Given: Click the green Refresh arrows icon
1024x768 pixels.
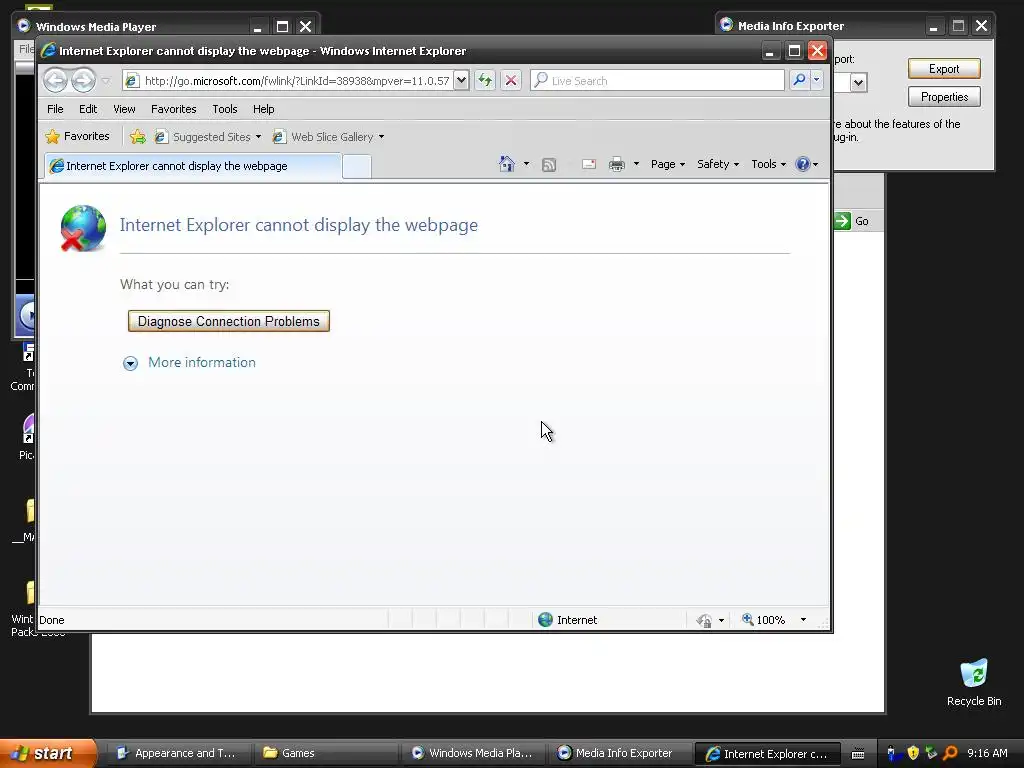Looking at the screenshot, I should coord(485,80).
